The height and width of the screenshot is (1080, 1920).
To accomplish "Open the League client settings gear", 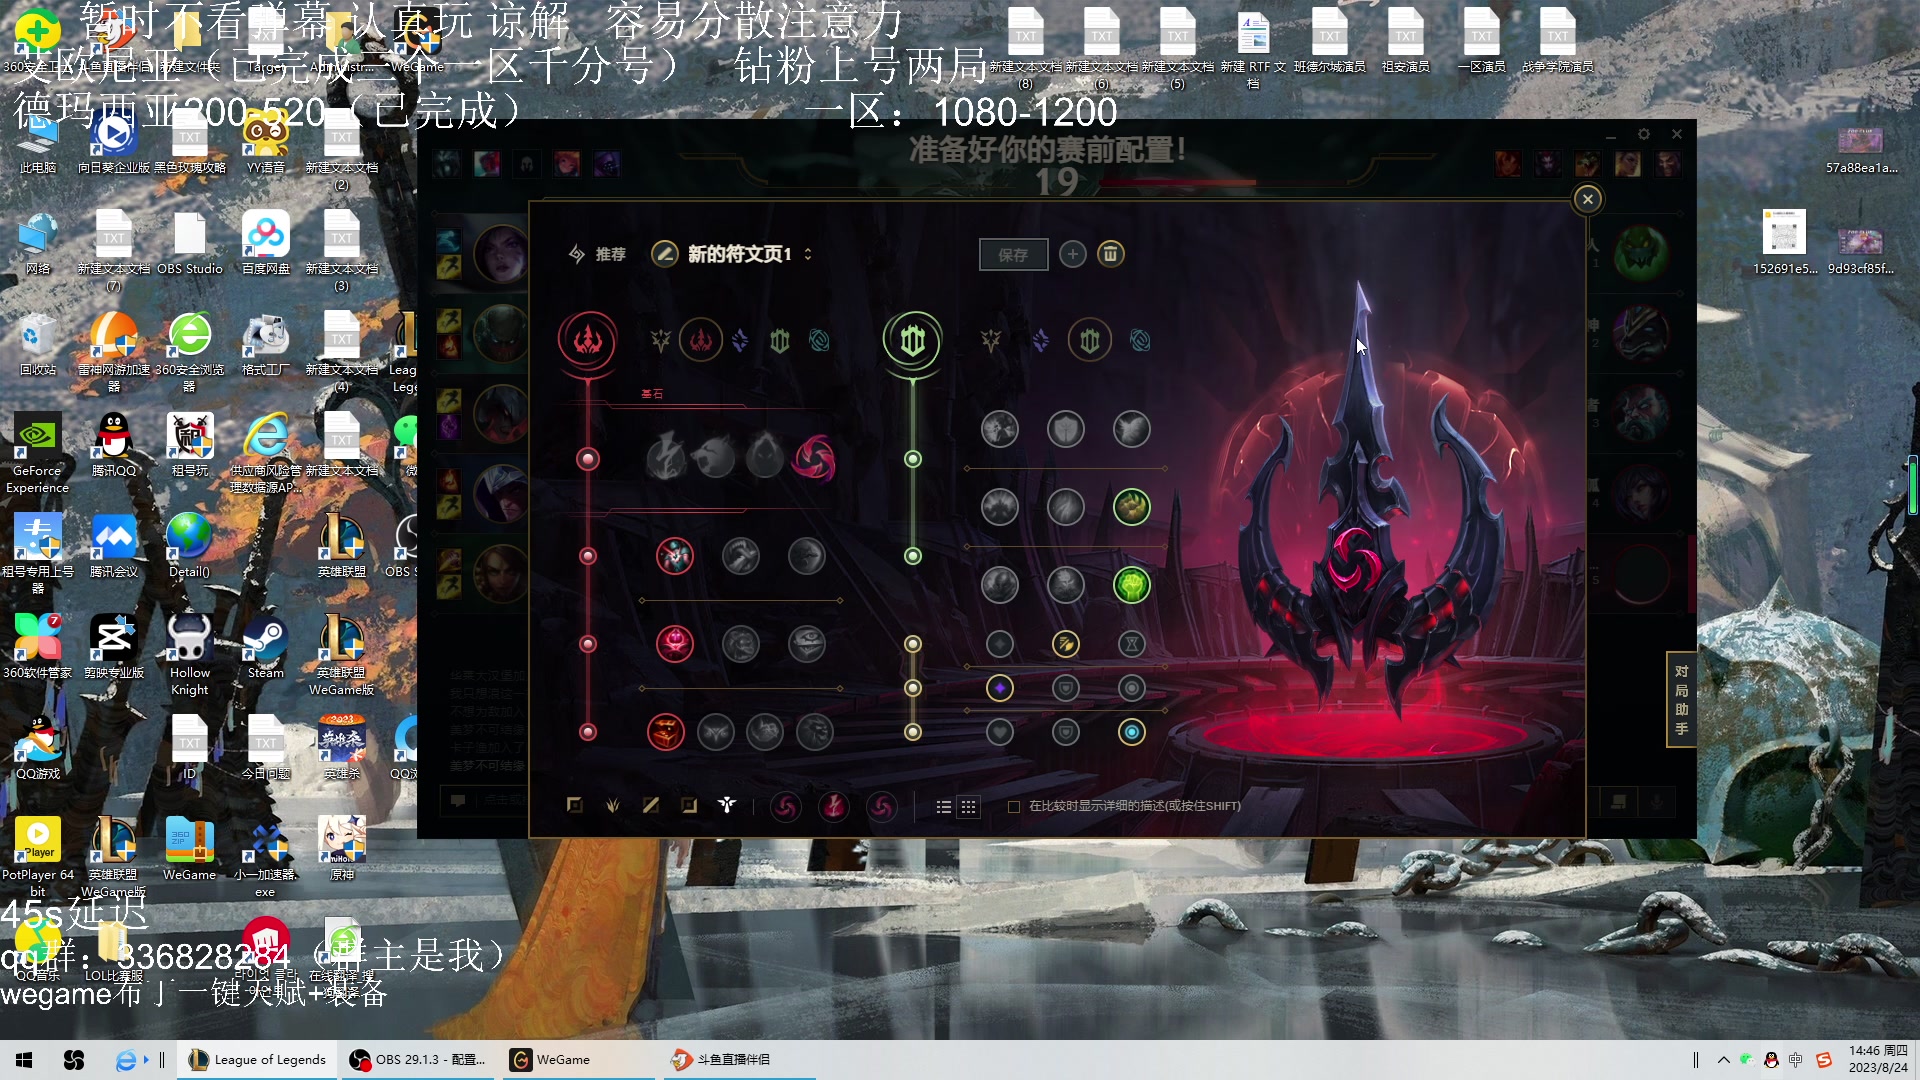I will 1643,134.
